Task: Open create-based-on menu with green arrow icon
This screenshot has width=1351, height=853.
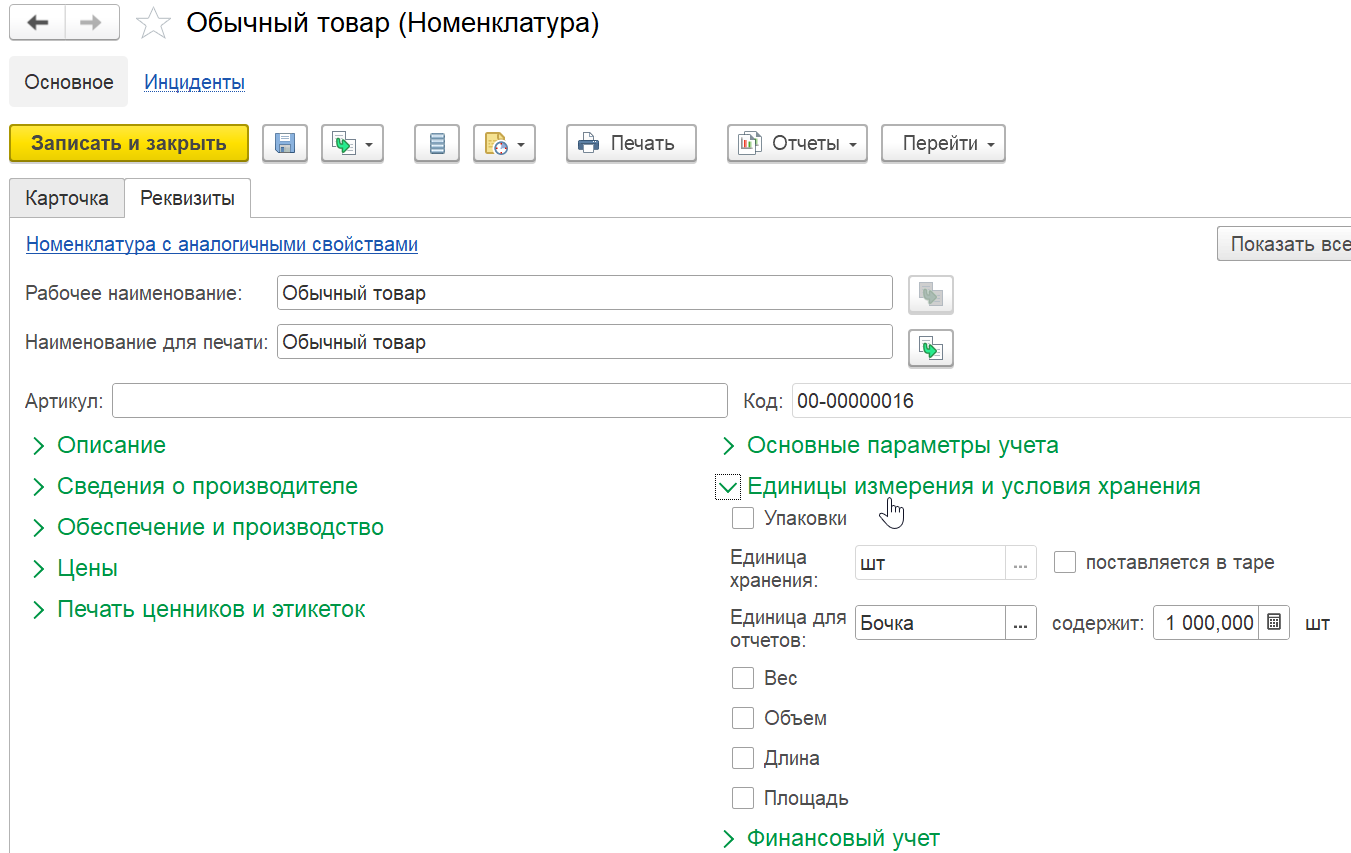Action: pos(352,143)
